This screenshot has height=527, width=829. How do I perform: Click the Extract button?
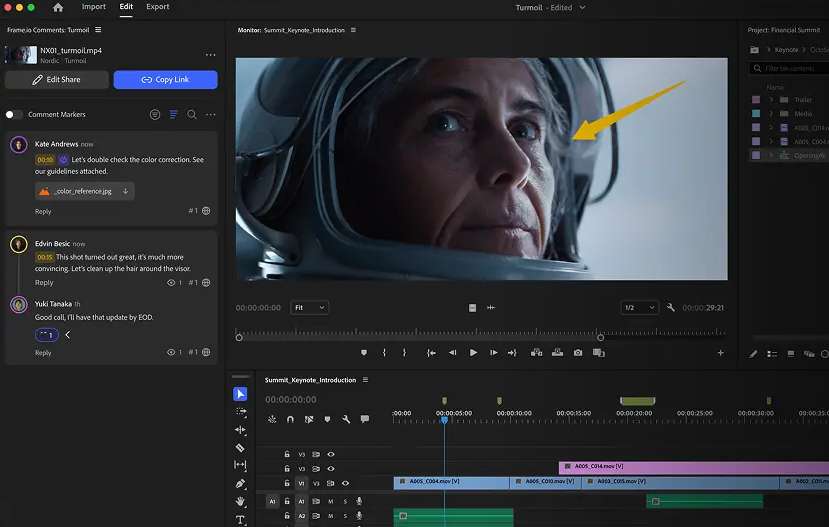pyautogui.click(x=557, y=353)
